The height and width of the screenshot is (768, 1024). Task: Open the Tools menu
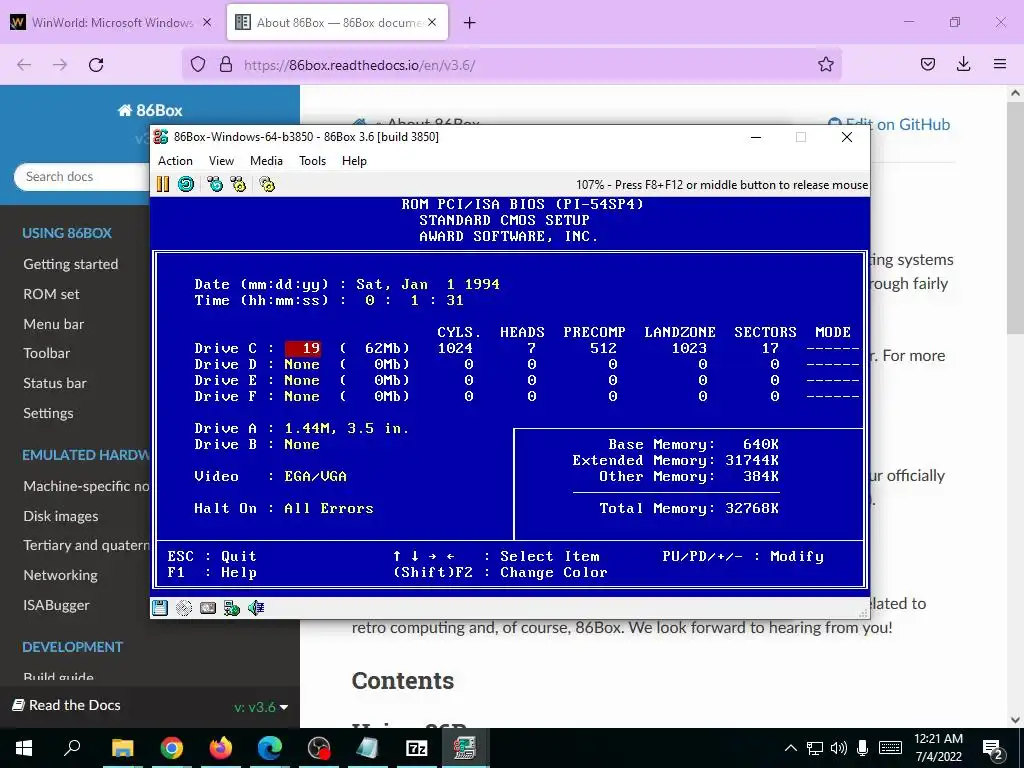click(312, 161)
